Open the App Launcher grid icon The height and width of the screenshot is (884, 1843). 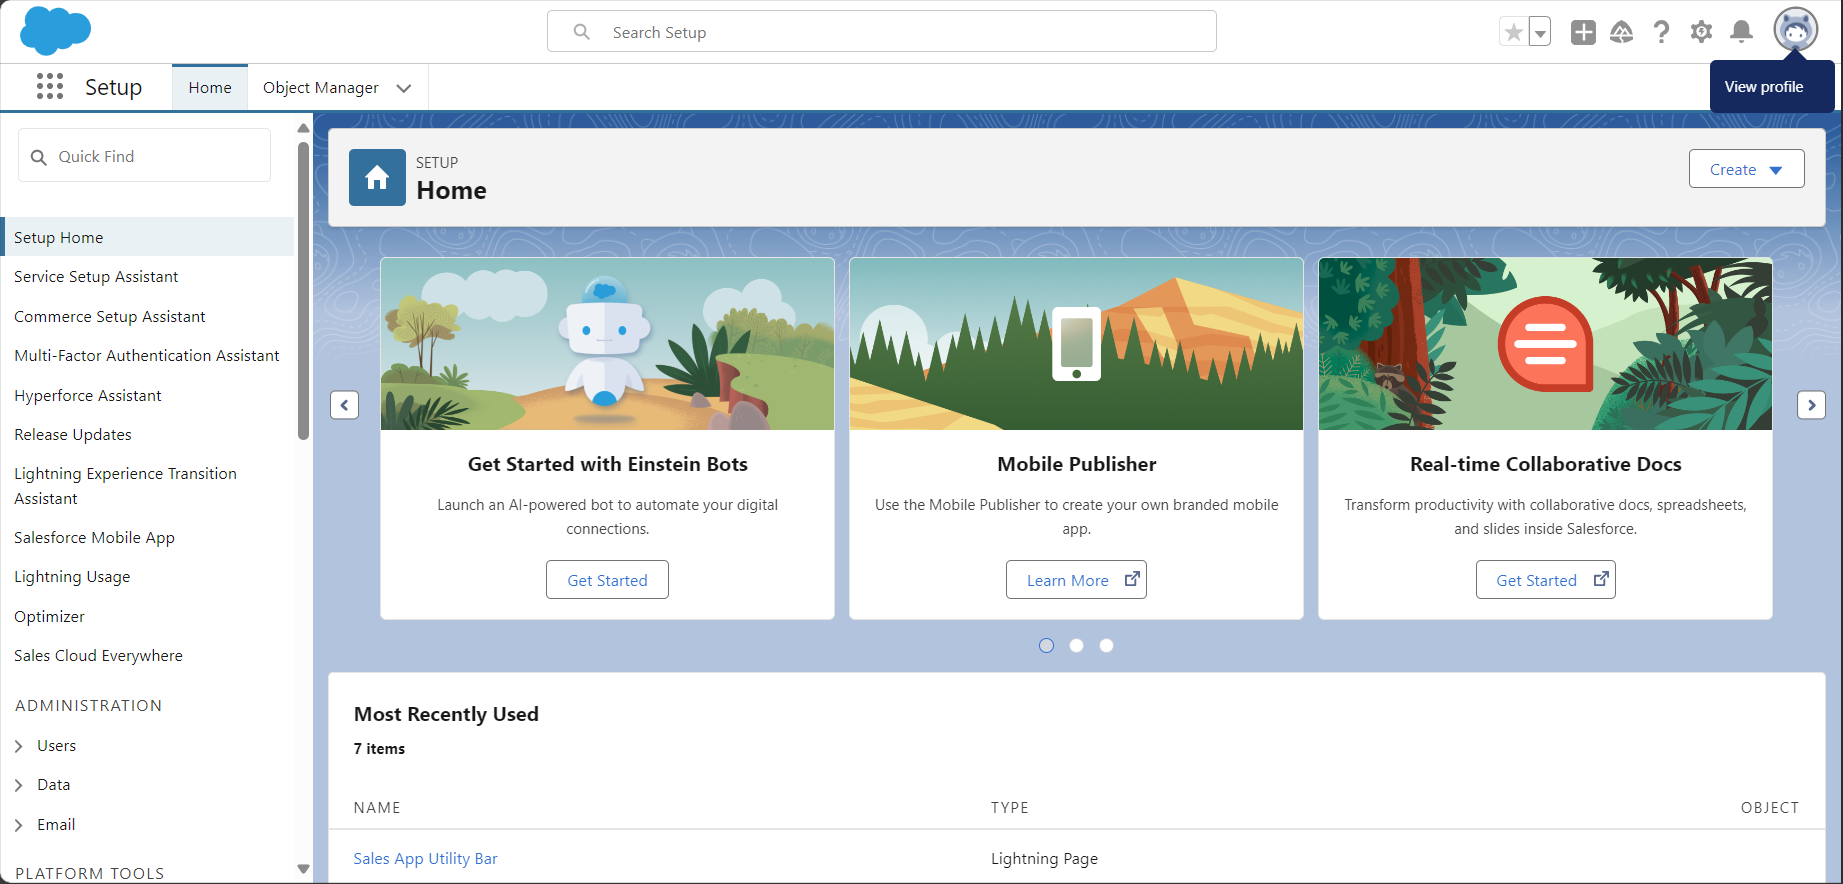(50, 87)
